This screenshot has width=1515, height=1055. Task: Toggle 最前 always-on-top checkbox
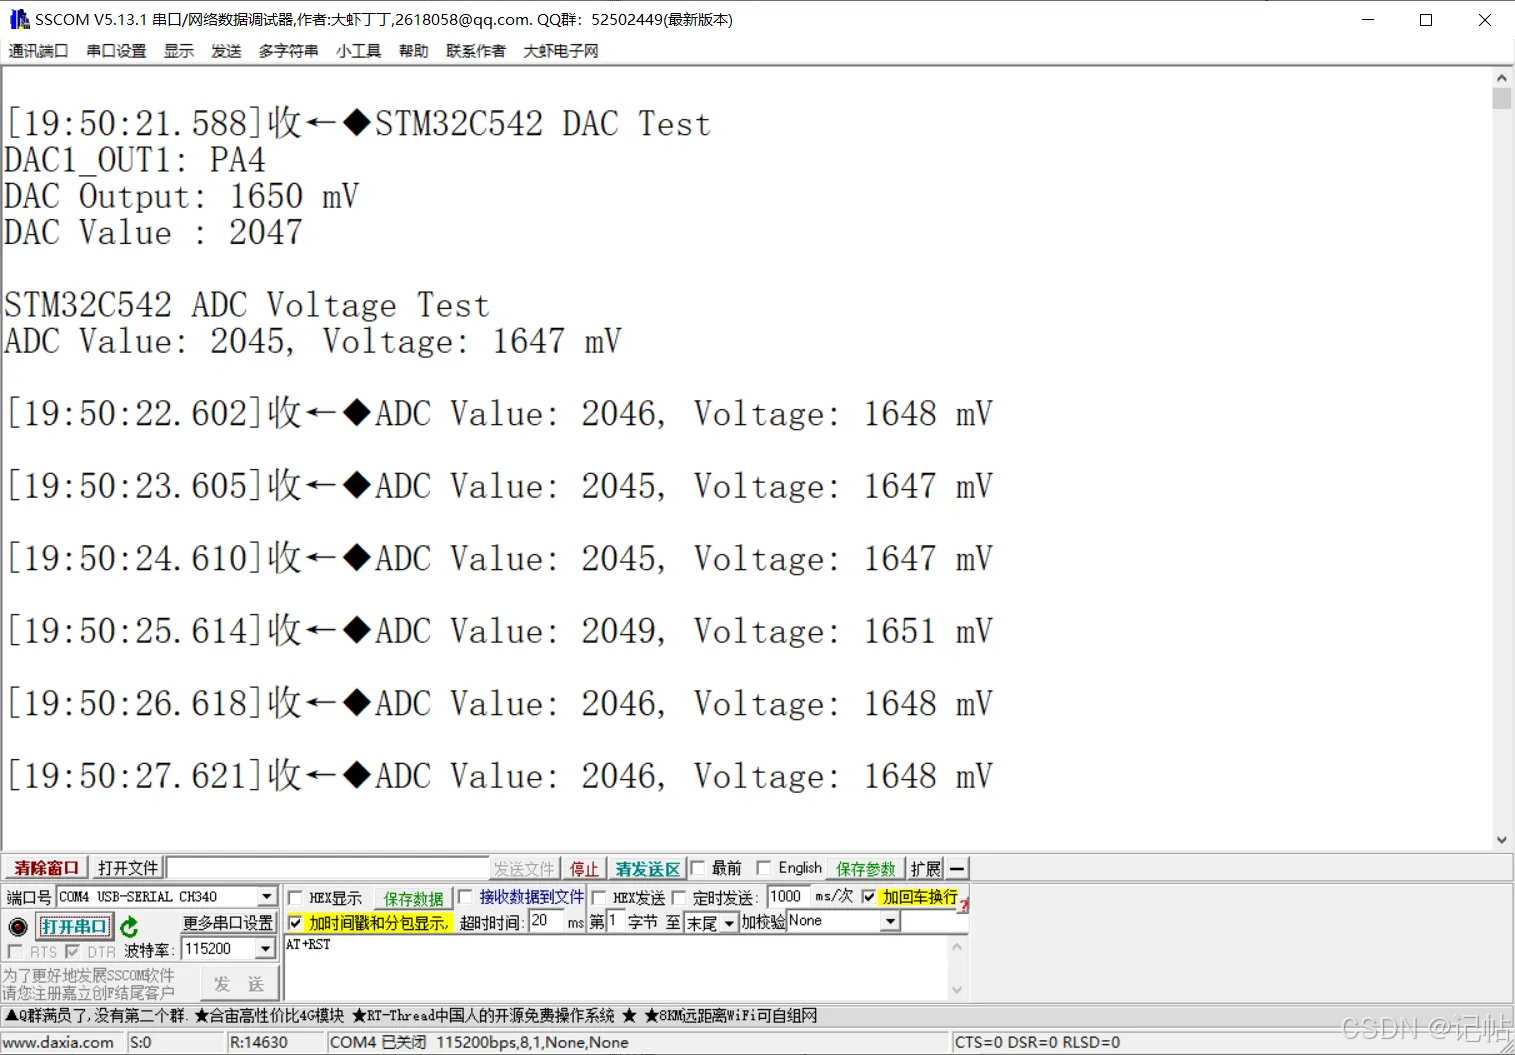[698, 868]
